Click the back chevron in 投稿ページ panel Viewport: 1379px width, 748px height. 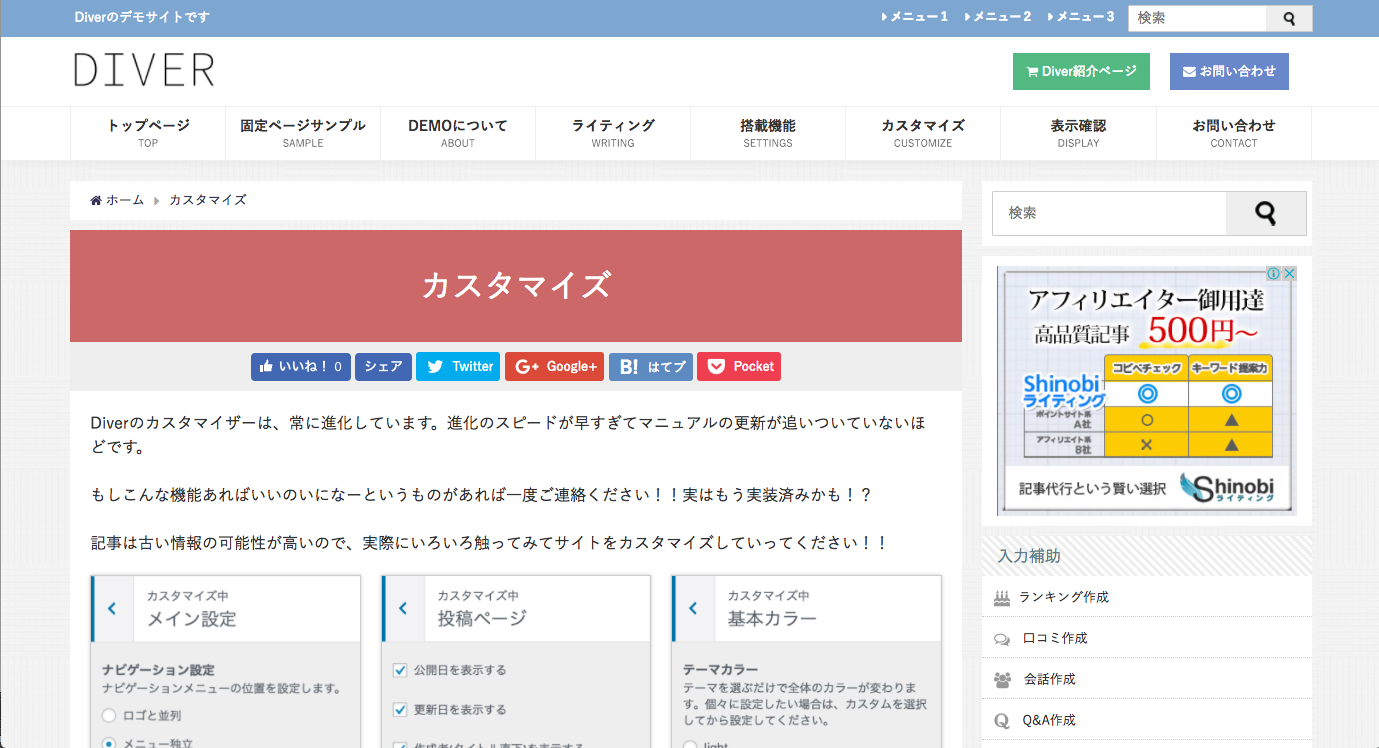403,608
